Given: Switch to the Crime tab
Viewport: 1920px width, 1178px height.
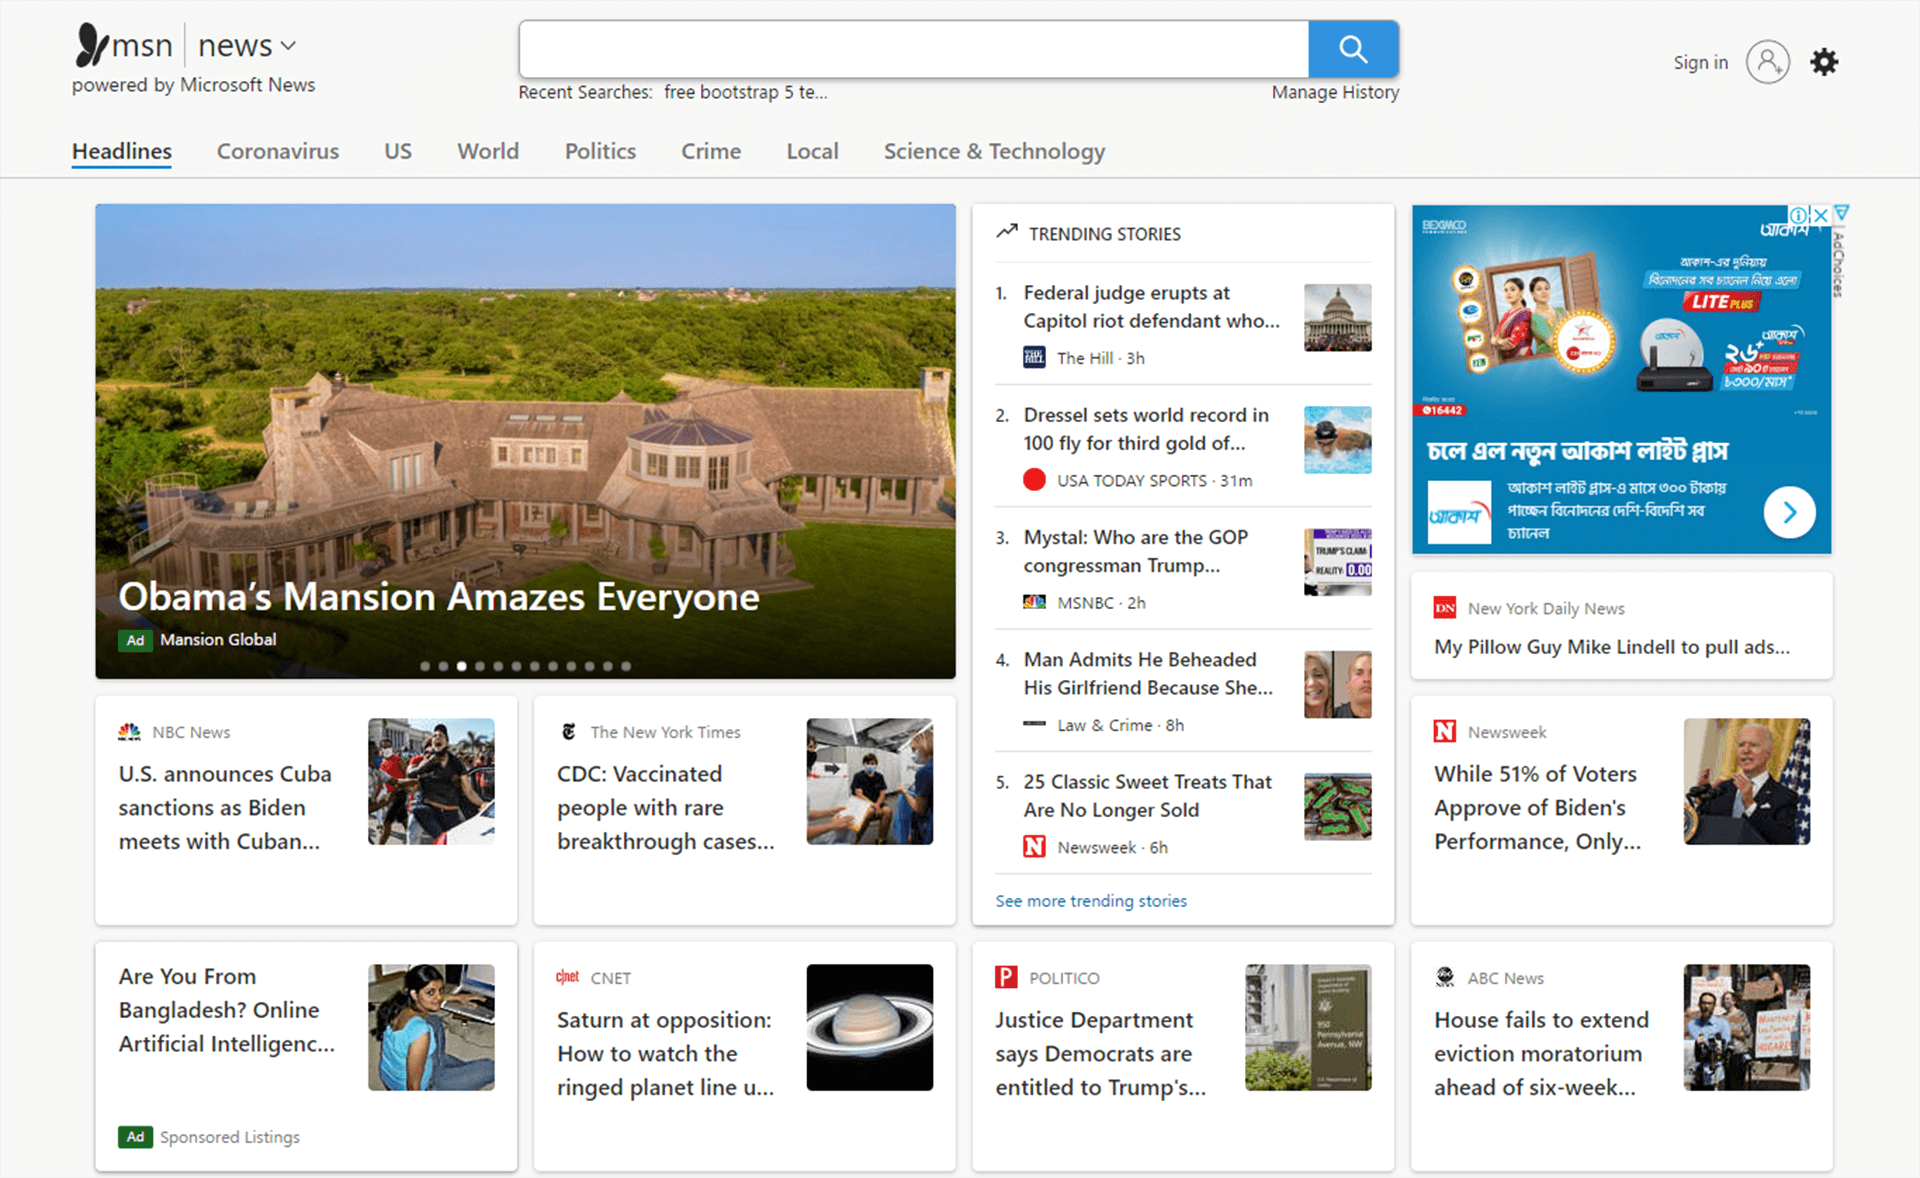Looking at the screenshot, I should (x=711, y=151).
